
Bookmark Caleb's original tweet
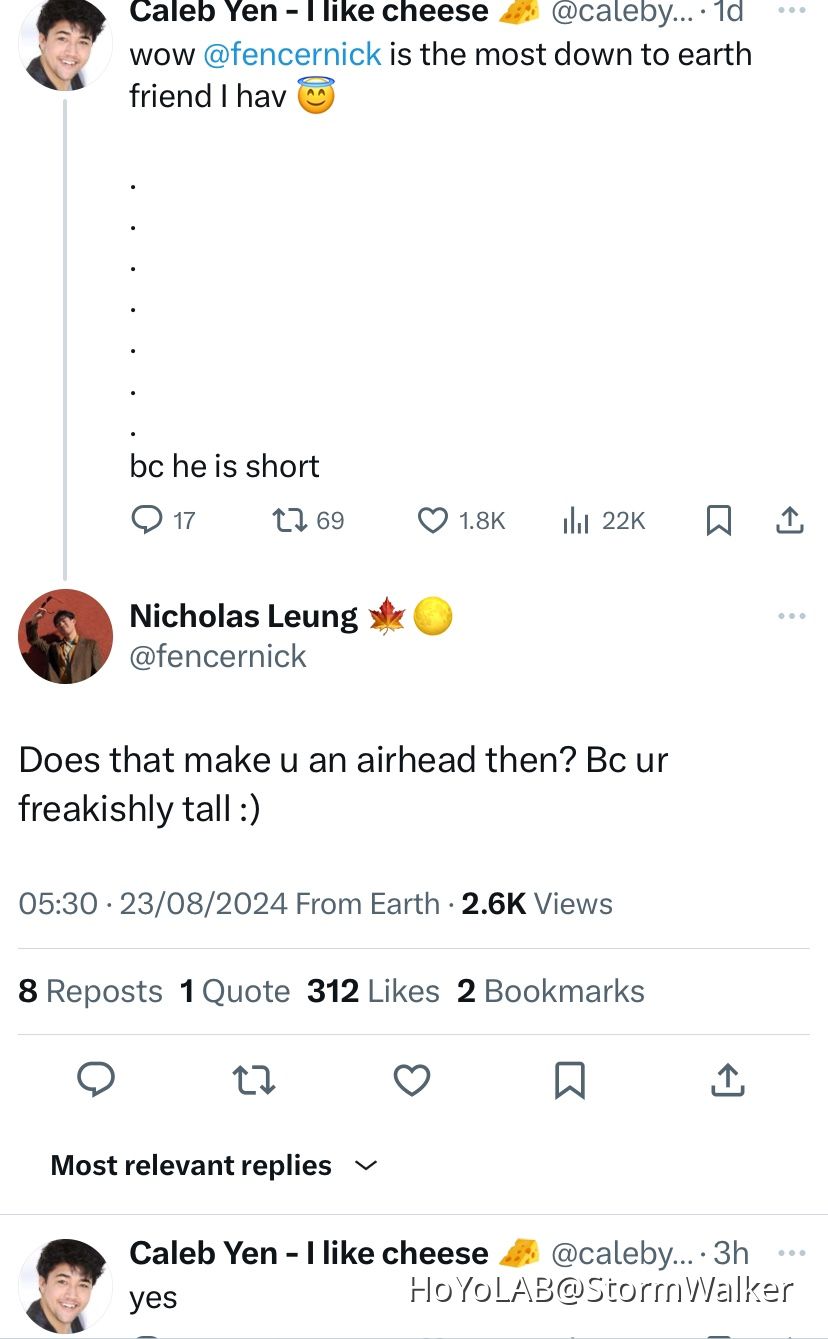[719, 520]
